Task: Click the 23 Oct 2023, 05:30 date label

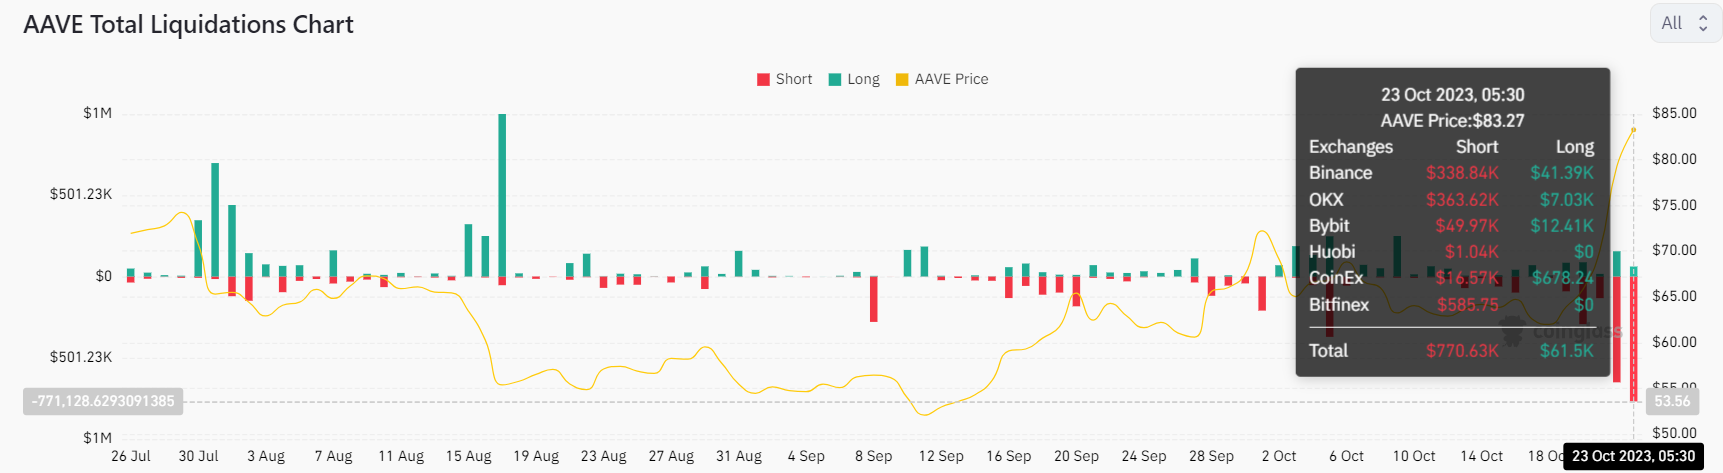Action: pyautogui.click(x=1633, y=456)
